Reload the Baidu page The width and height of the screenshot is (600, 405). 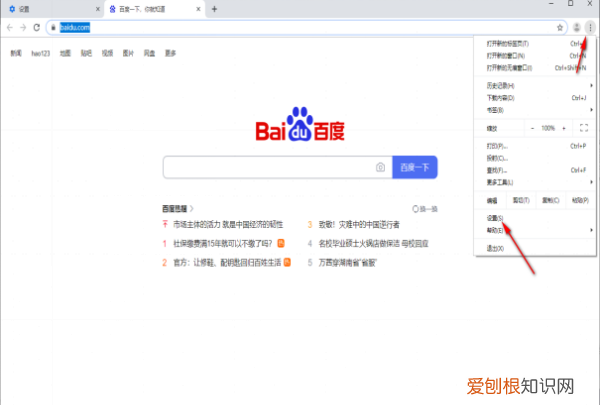[36, 28]
